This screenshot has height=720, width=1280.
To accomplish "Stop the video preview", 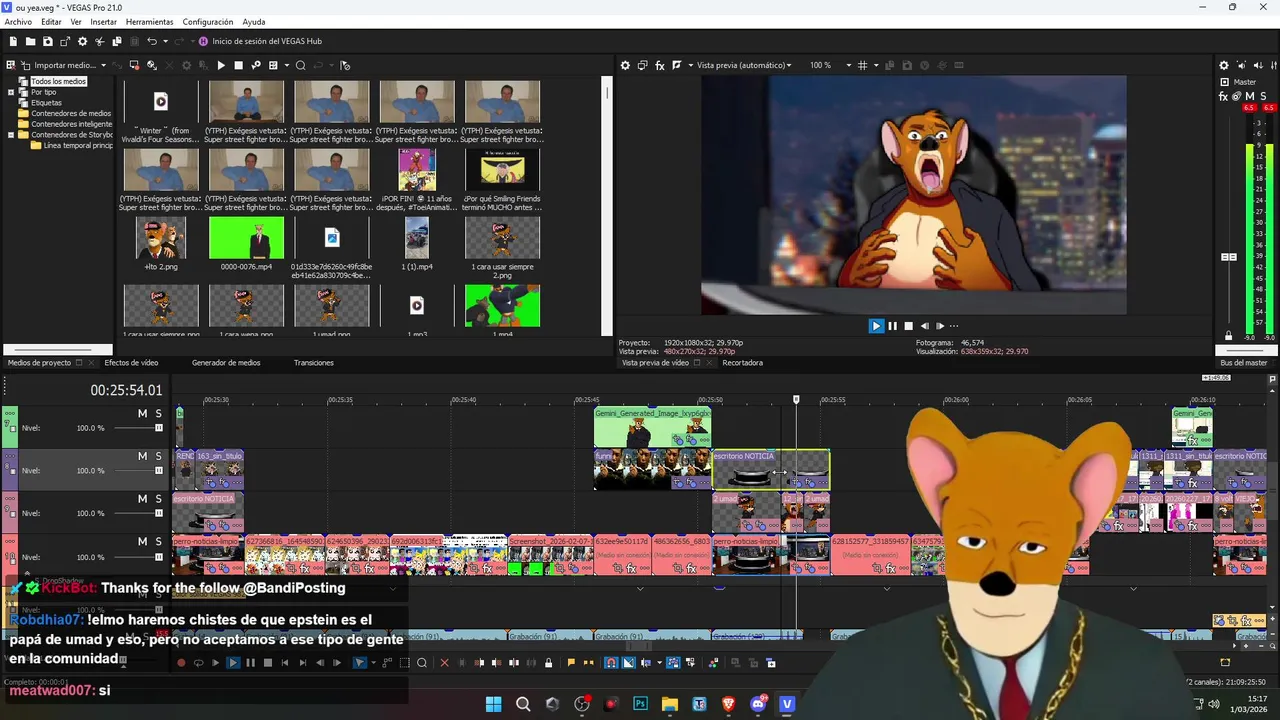I will click(x=908, y=326).
